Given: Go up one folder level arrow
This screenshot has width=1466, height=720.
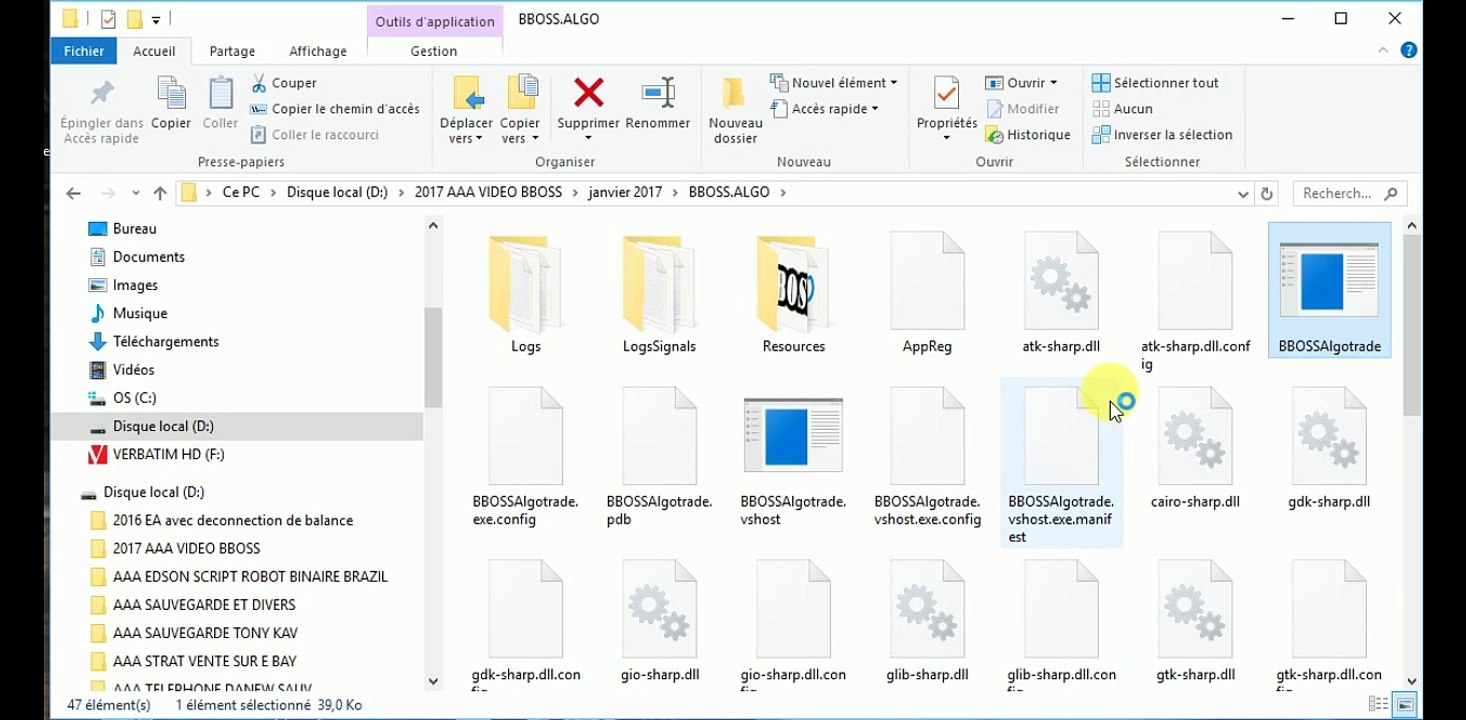Looking at the screenshot, I should (x=160, y=193).
